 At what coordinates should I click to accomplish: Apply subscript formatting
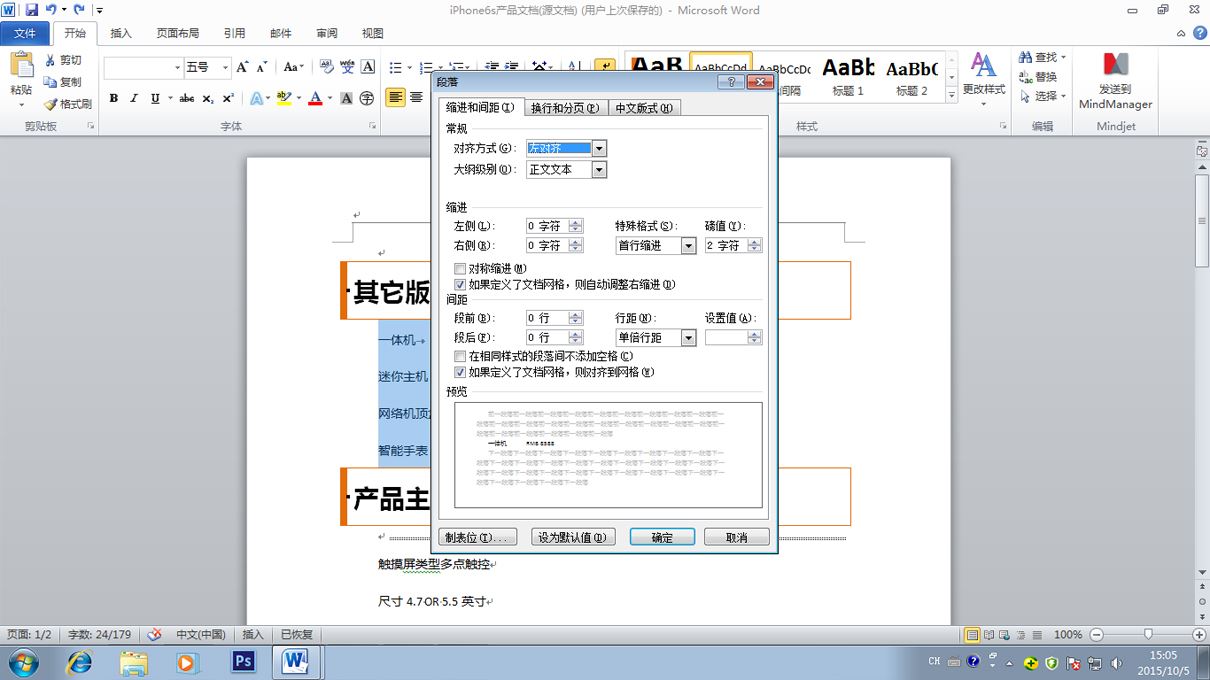208,98
